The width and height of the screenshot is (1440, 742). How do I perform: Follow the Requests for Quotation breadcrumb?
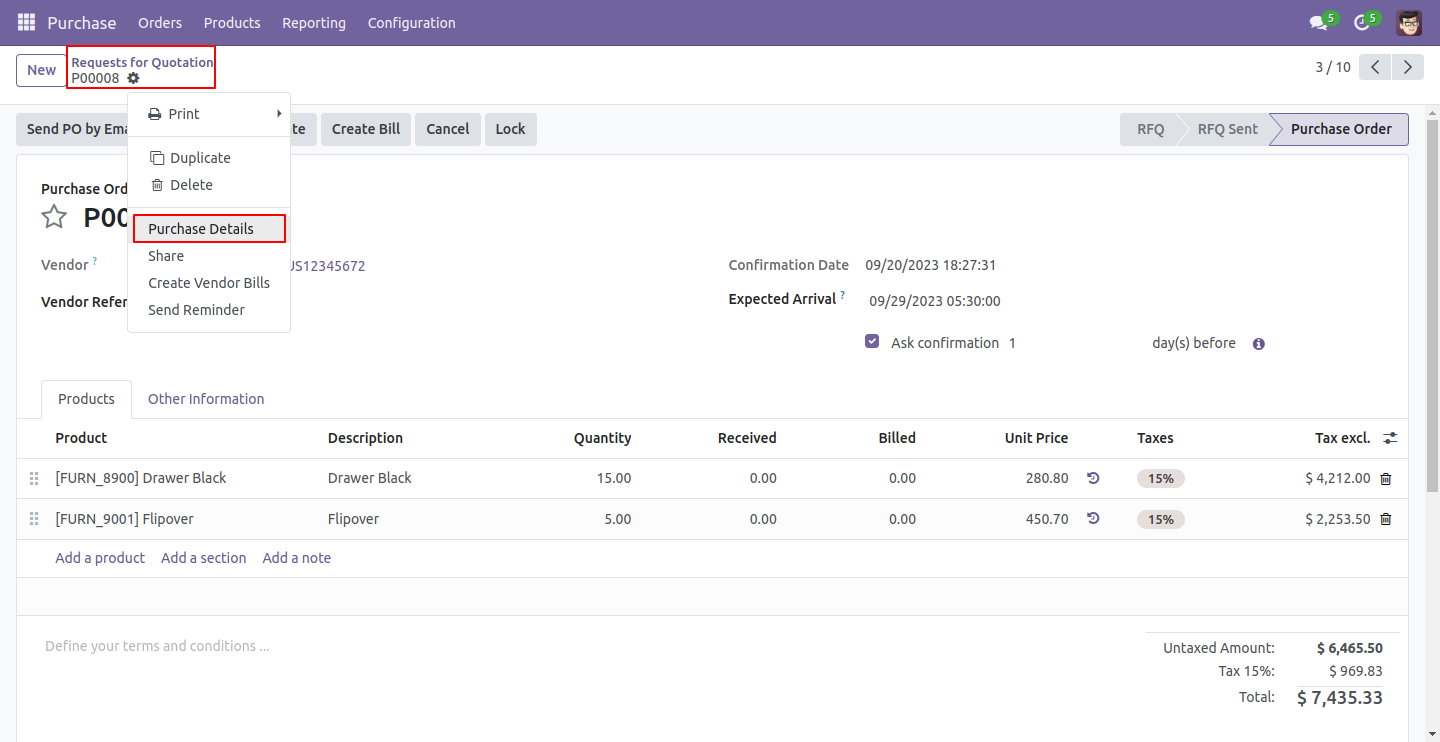click(x=142, y=62)
